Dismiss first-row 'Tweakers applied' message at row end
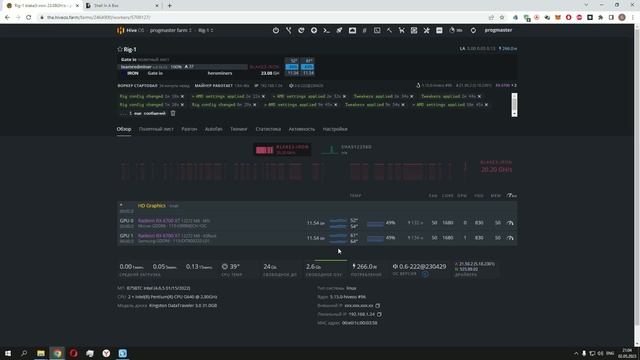Image resolution: width=640 pixels, height=360 pixels. pos(479,96)
